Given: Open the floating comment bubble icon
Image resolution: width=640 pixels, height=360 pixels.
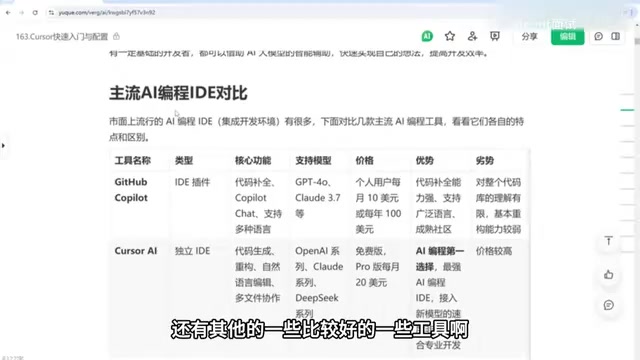Looking at the screenshot, I should (609, 305).
